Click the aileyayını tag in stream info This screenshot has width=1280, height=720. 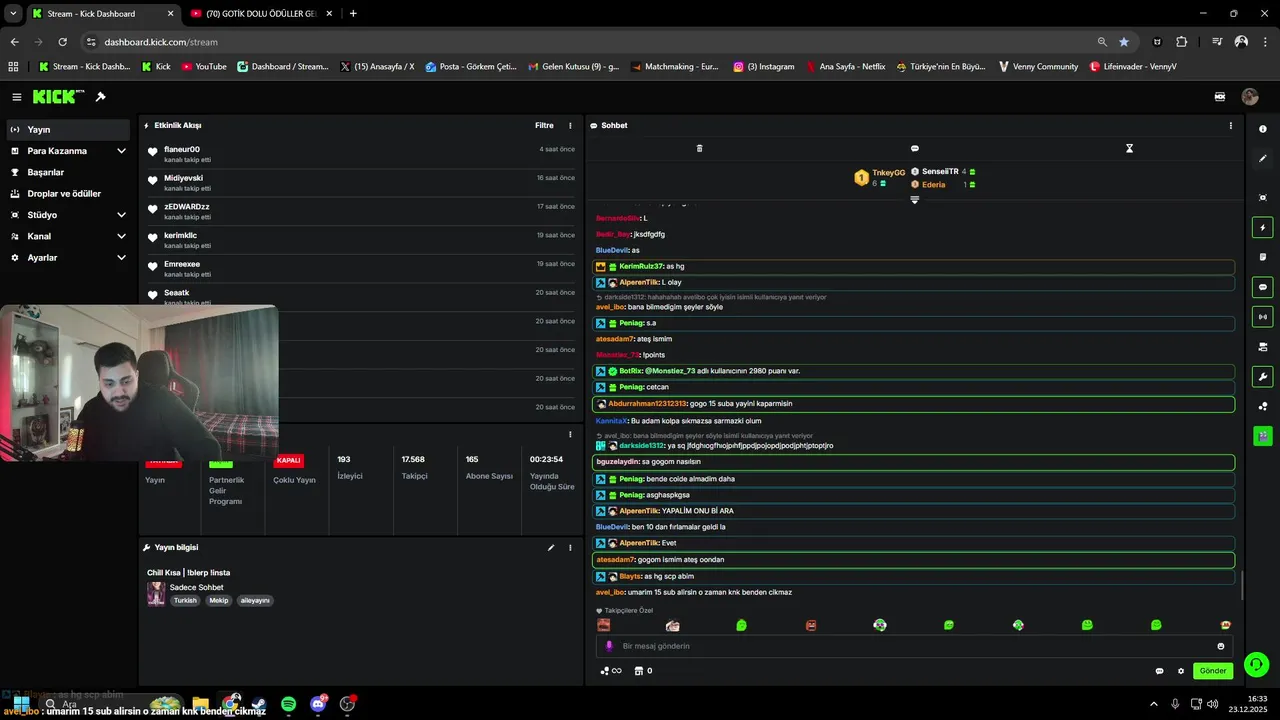point(255,601)
